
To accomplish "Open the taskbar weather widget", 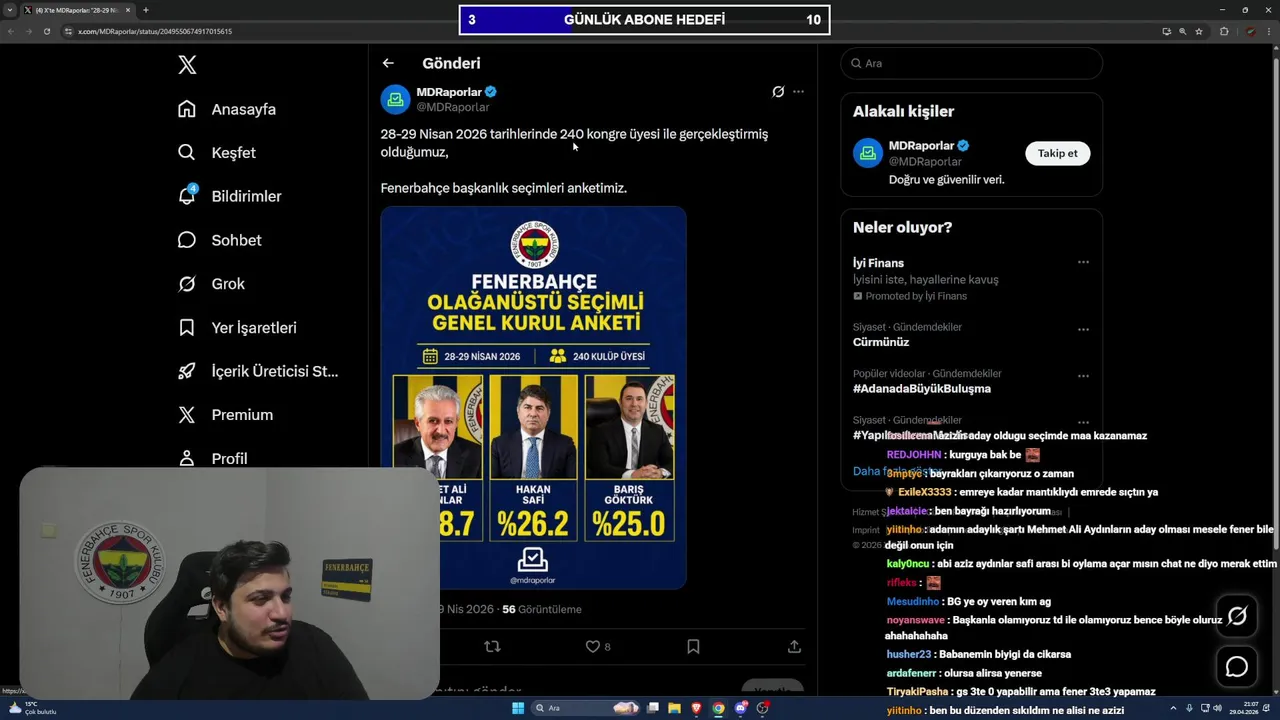I will pos(32,708).
